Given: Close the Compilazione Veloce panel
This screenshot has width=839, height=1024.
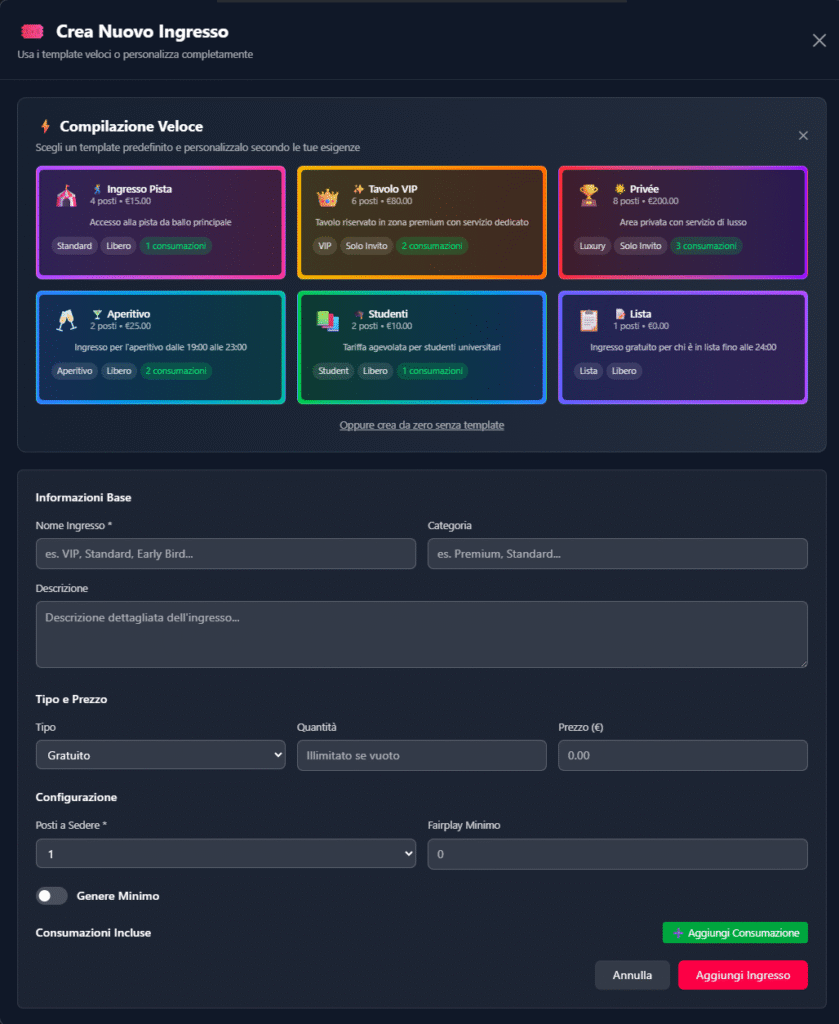Looking at the screenshot, I should pos(803,136).
